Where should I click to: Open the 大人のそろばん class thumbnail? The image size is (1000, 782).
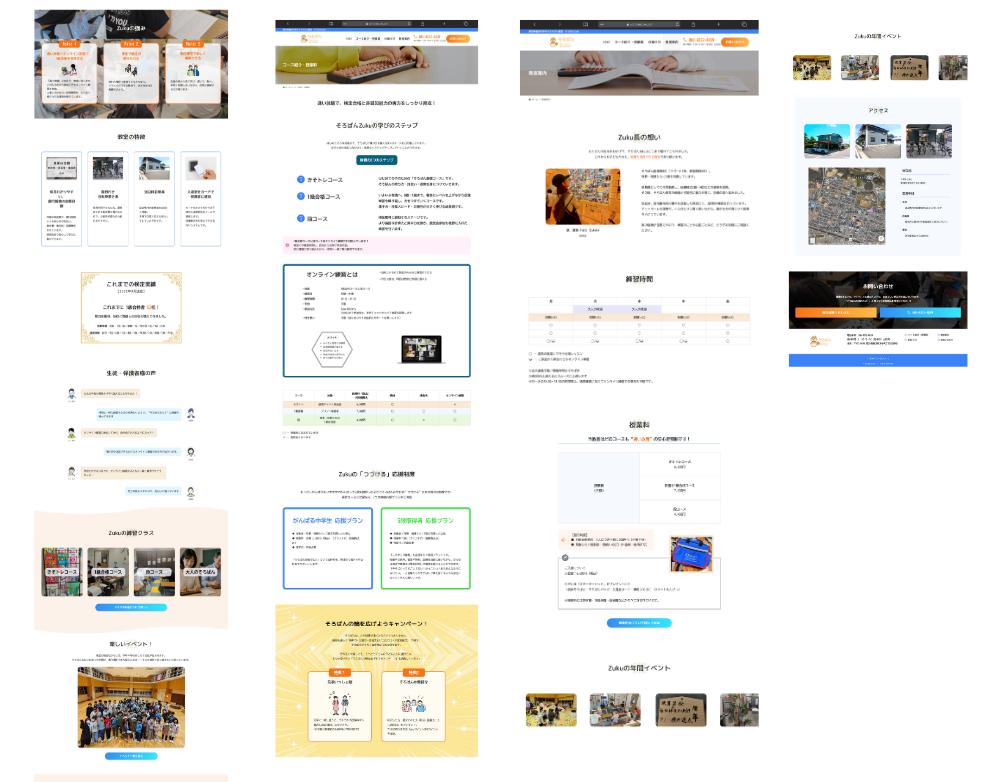tap(200, 570)
